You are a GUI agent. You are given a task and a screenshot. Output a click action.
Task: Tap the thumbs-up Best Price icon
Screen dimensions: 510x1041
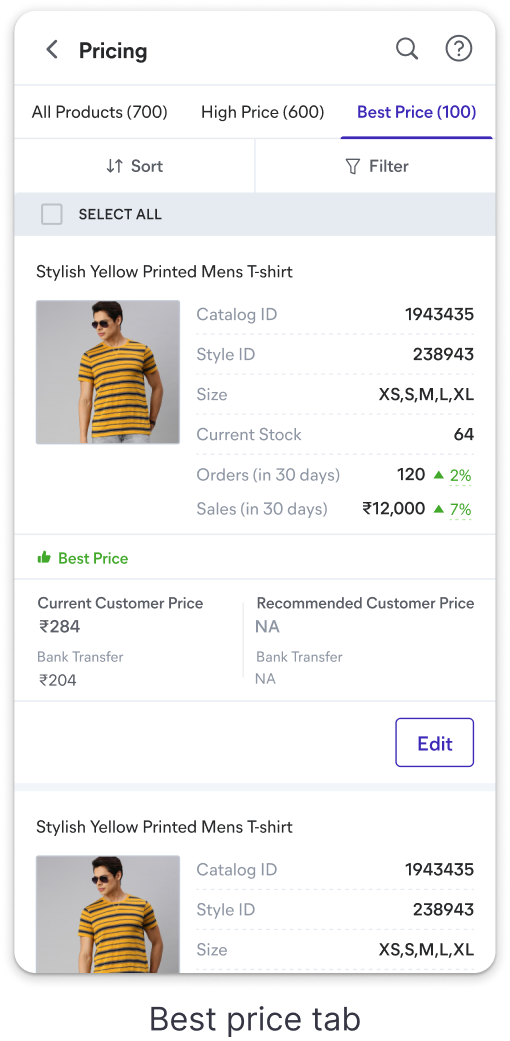44,558
